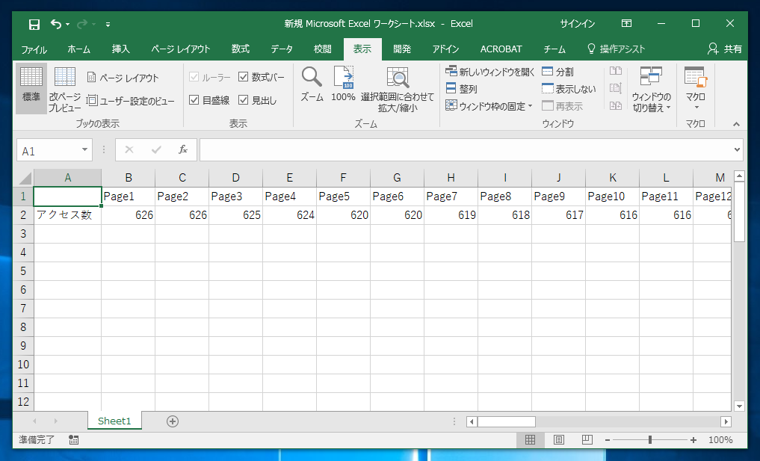
Task: Switch to the ホーム tab
Action: [79, 49]
